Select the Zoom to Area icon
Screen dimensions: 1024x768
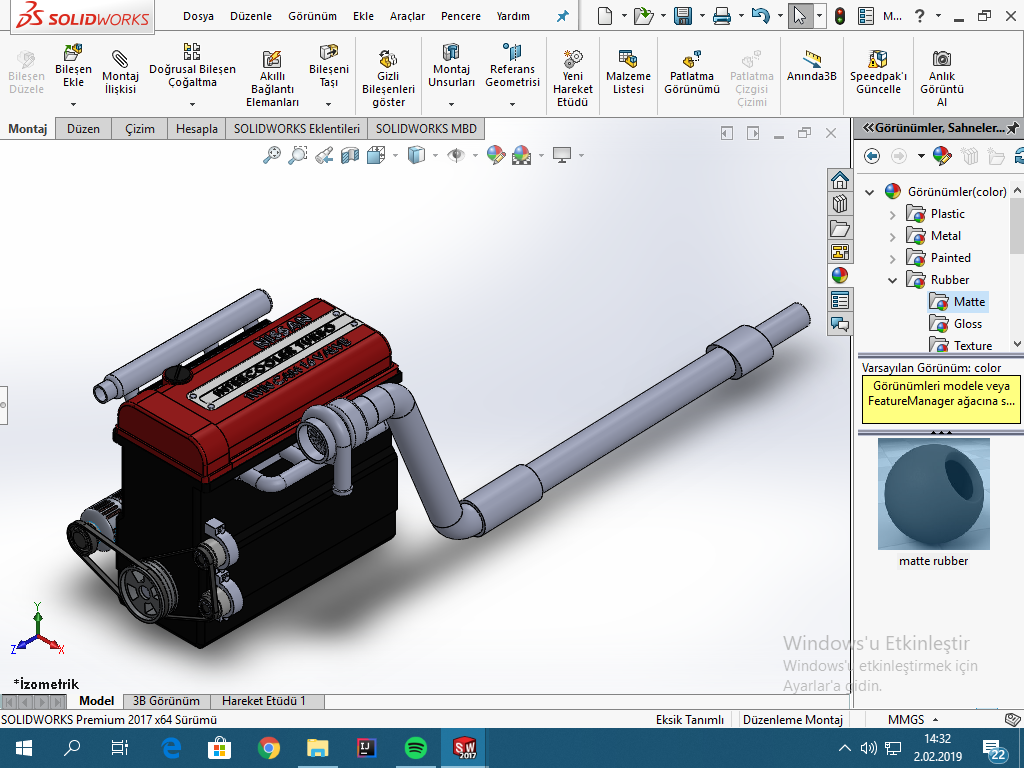pyautogui.click(x=298, y=155)
